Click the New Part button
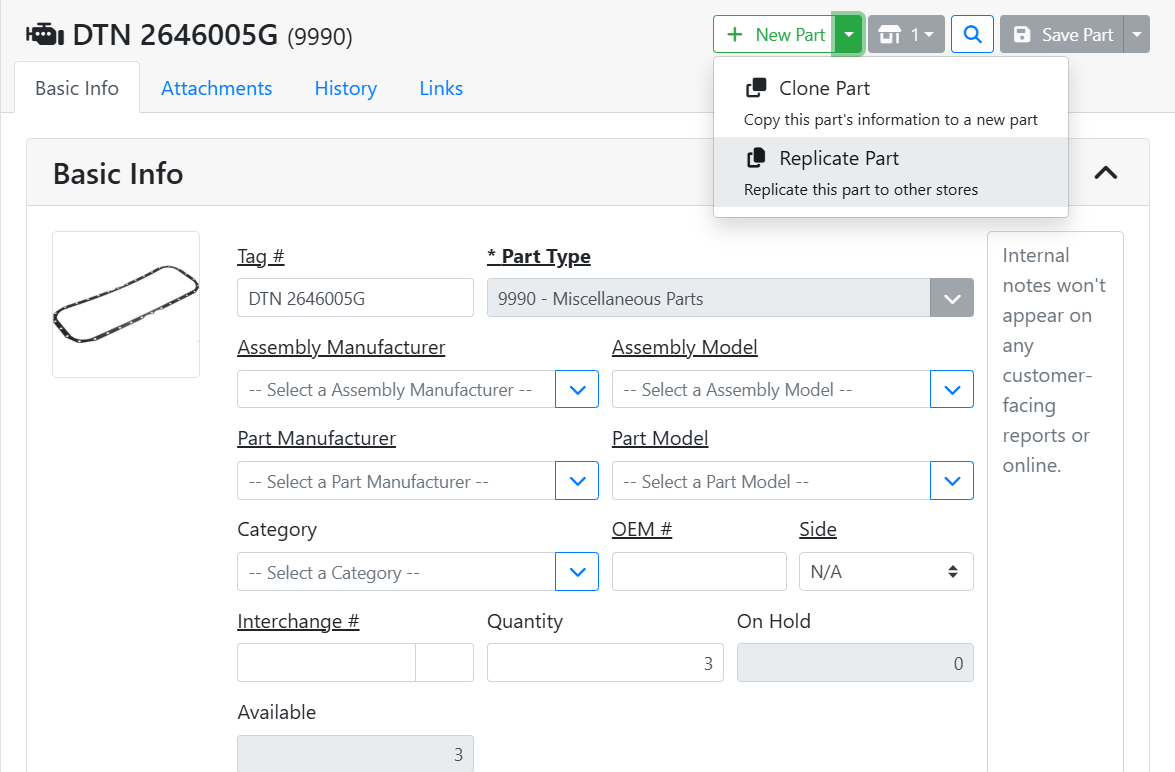This screenshot has width=1175, height=772. [775, 35]
